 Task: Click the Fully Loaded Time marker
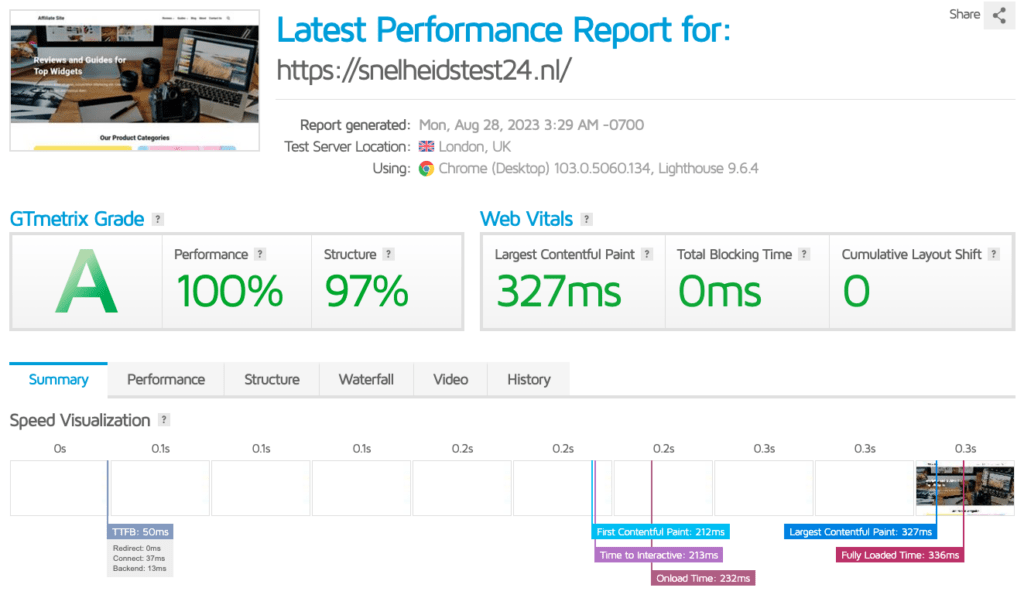(x=900, y=555)
